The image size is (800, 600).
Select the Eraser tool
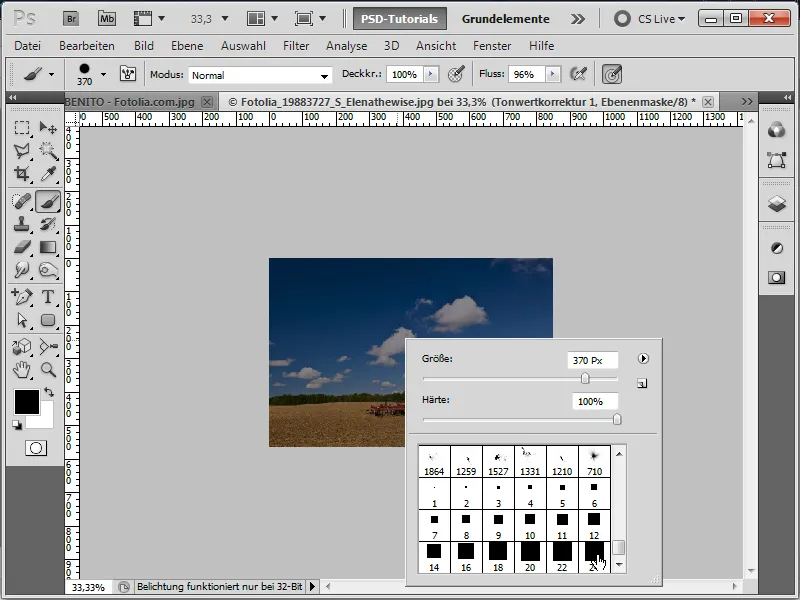(22, 247)
